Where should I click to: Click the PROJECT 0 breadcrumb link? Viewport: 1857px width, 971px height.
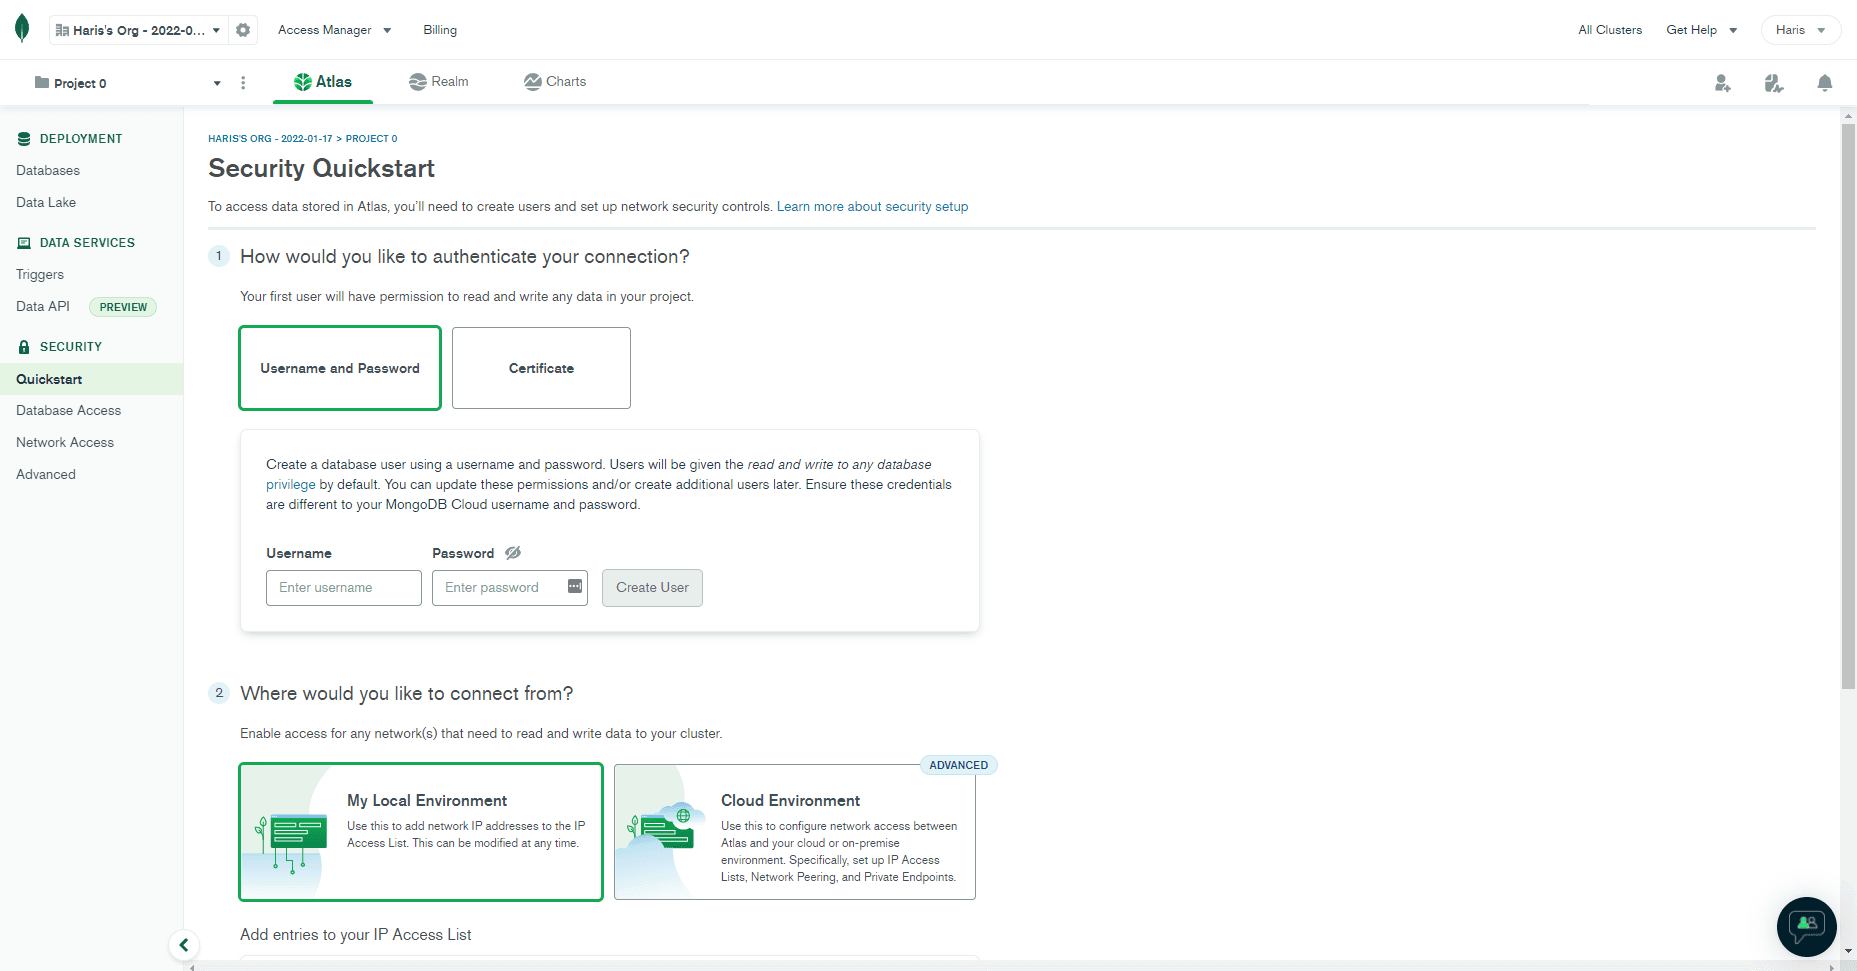tap(371, 139)
